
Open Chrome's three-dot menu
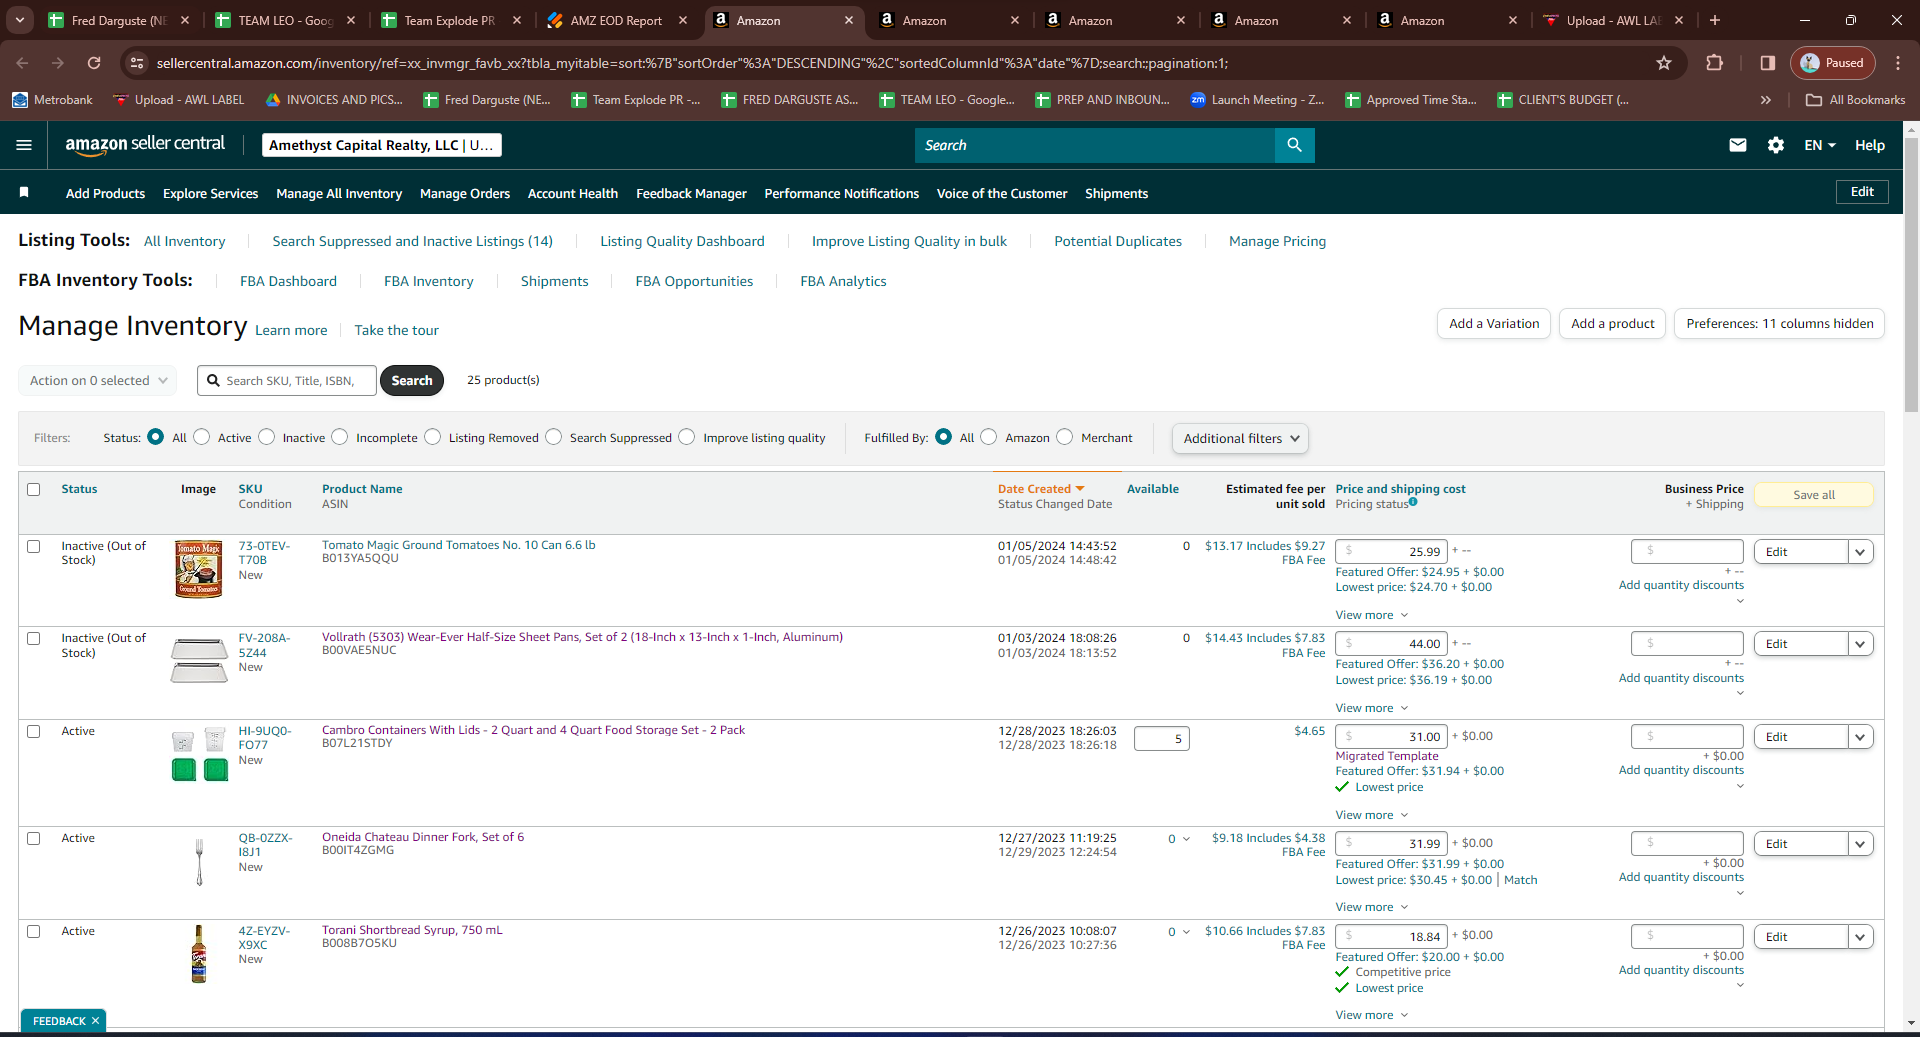point(1898,63)
